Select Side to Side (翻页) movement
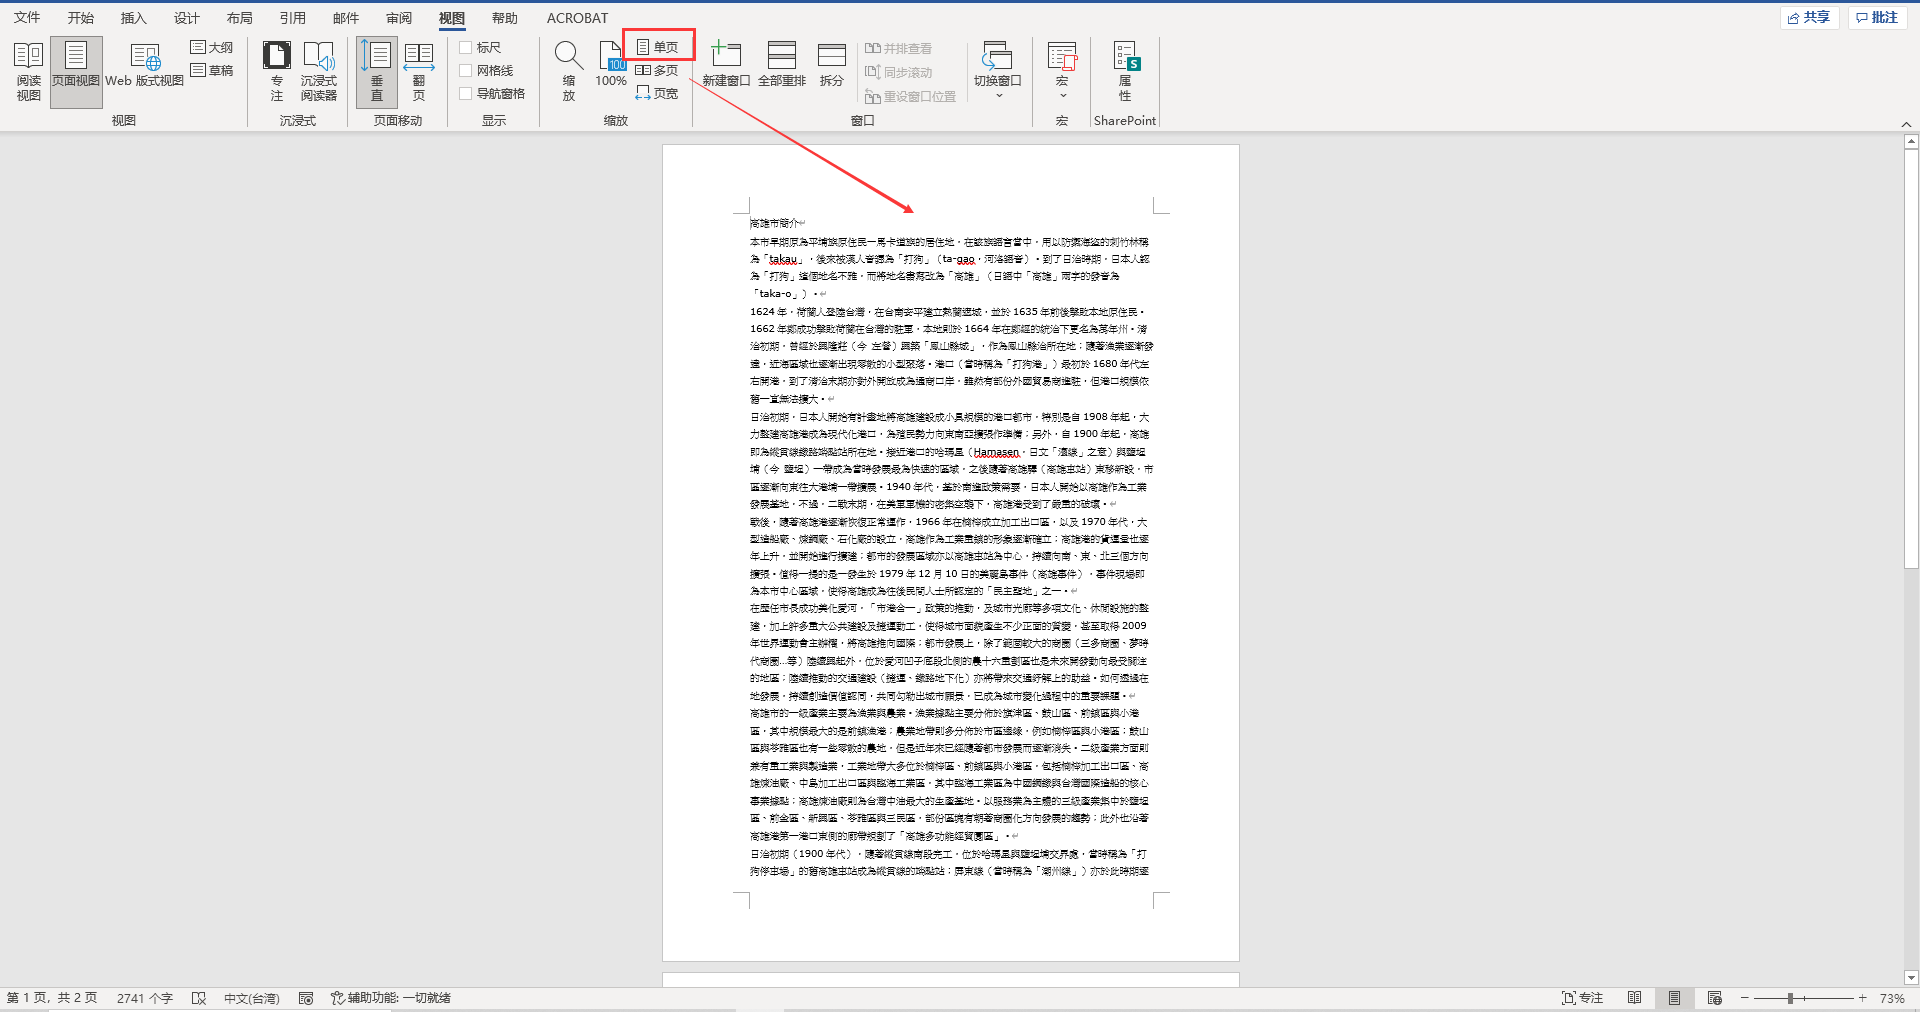The image size is (1920, 1012). 419,72
